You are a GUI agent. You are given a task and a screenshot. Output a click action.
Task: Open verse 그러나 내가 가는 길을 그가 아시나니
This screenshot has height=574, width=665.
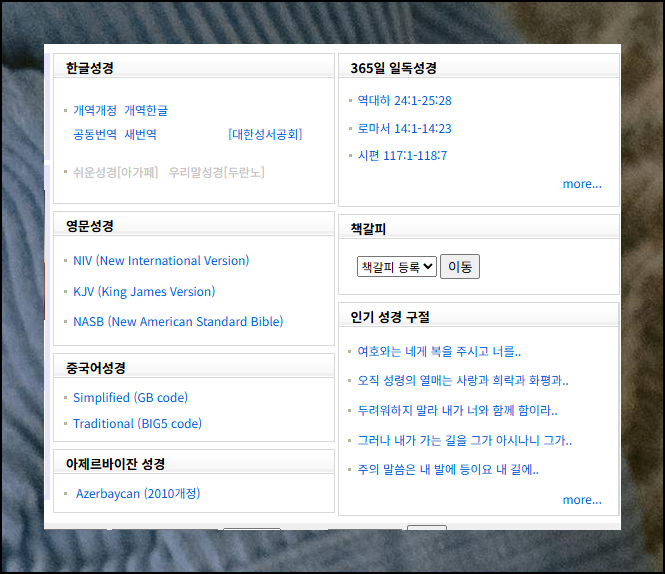[x=465, y=440]
